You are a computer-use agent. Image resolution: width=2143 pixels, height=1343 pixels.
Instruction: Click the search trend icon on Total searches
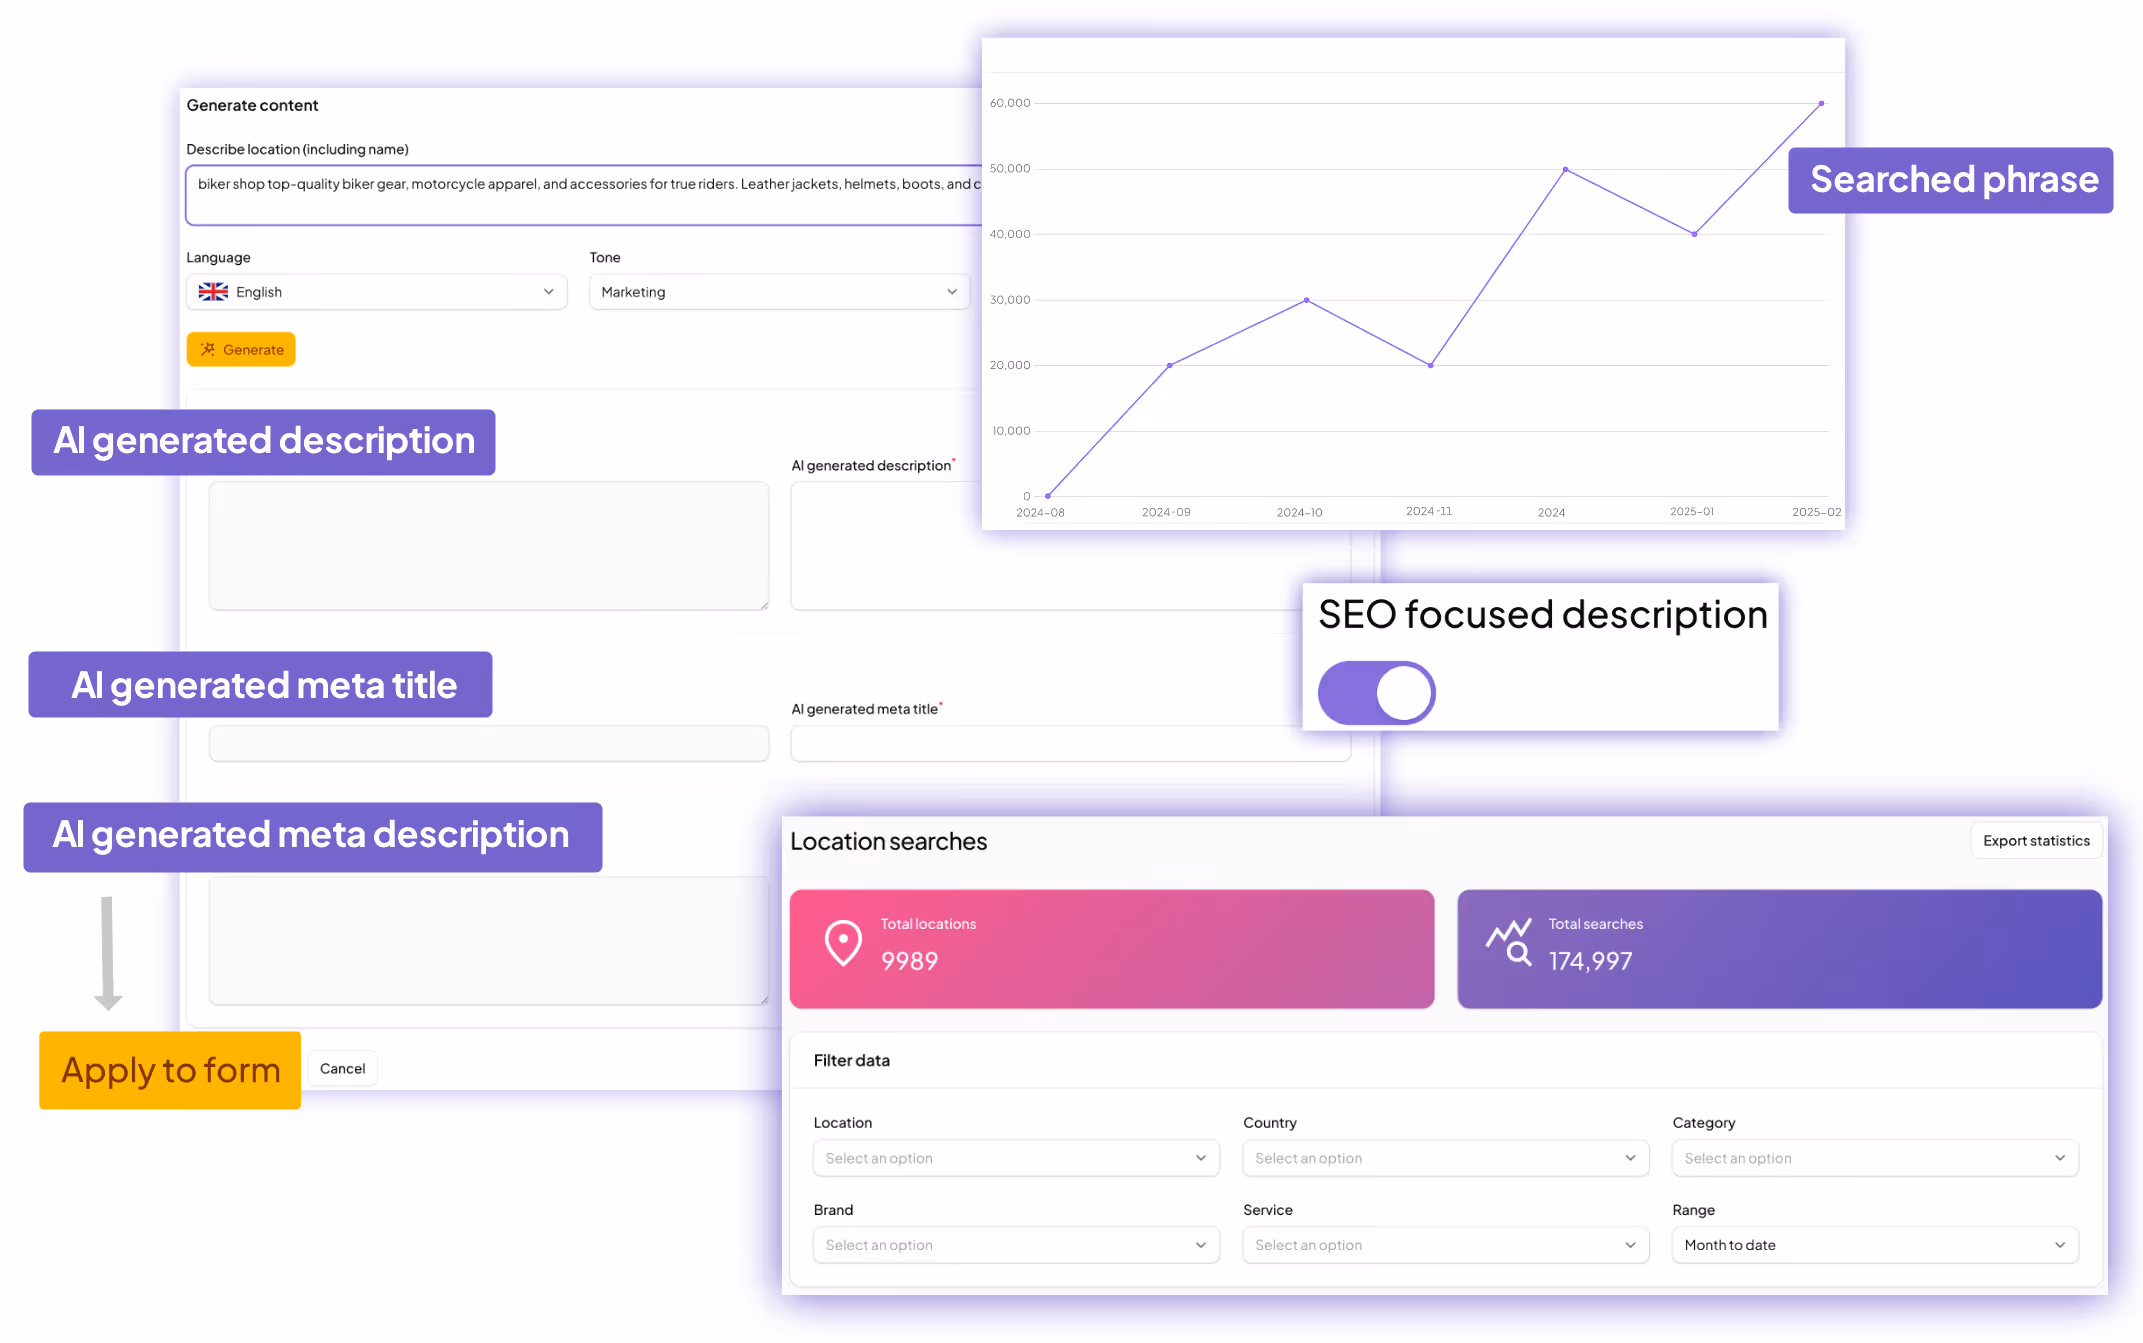click(1509, 942)
